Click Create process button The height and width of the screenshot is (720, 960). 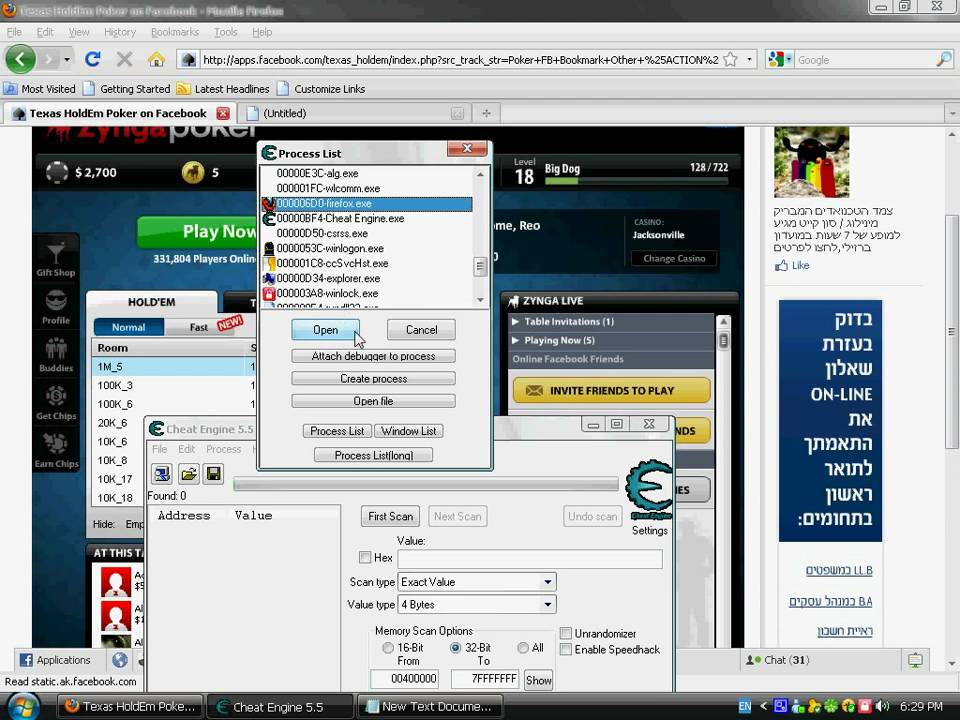click(x=373, y=378)
